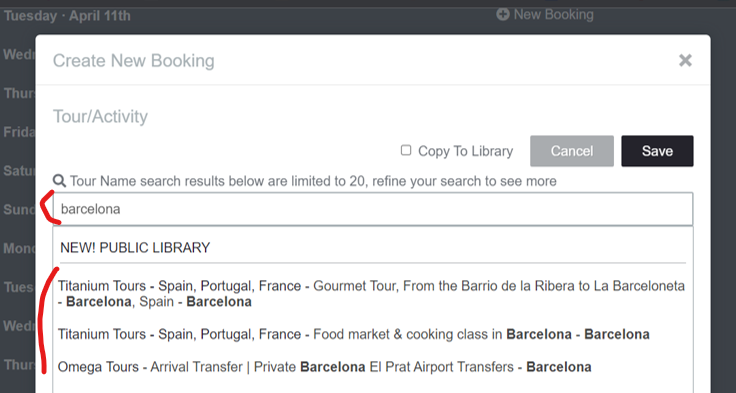Enable the Copy To Library checkbox
Screen dimensions: 736x393
coord(406,150)
